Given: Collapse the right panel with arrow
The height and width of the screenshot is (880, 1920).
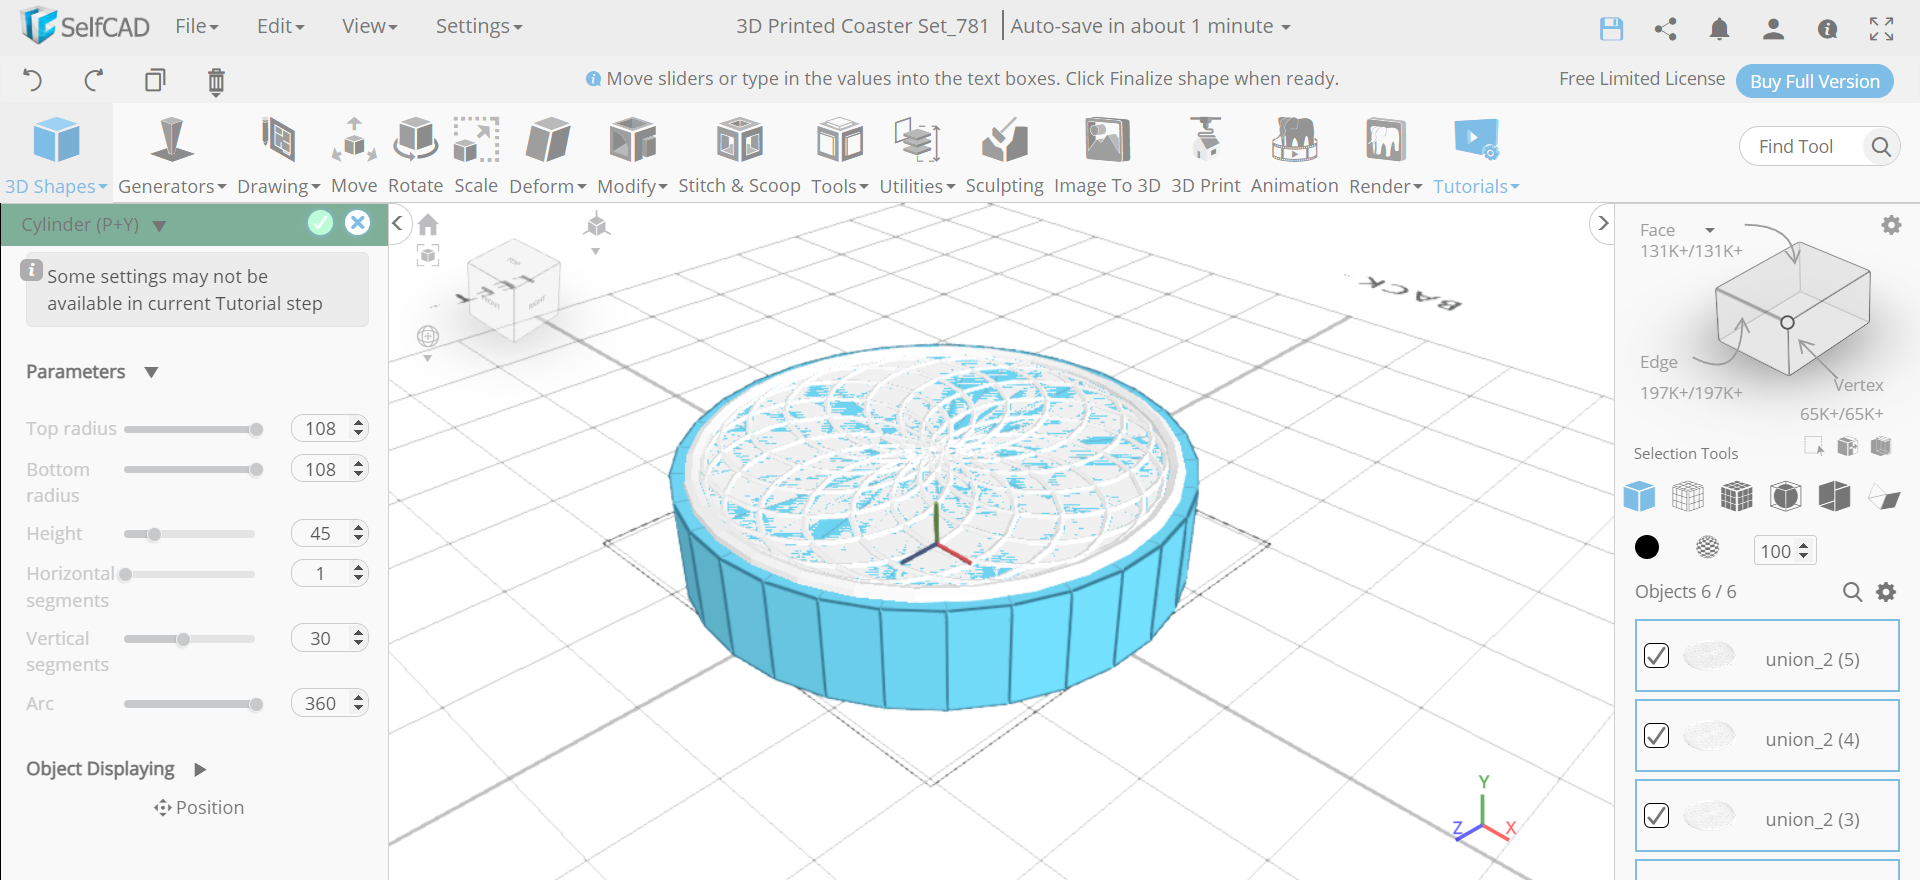Looking at the screenshot, I should [x=1602, y=223].
